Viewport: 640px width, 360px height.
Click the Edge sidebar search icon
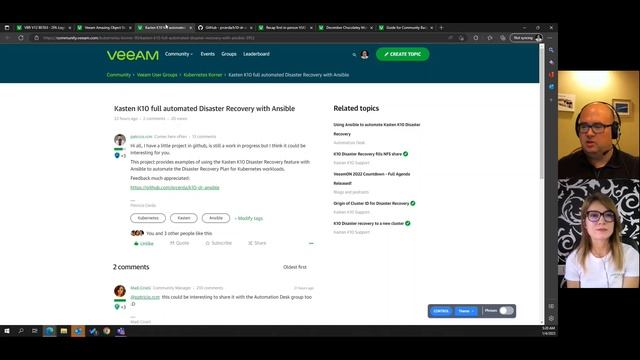[x=551, y=50]
